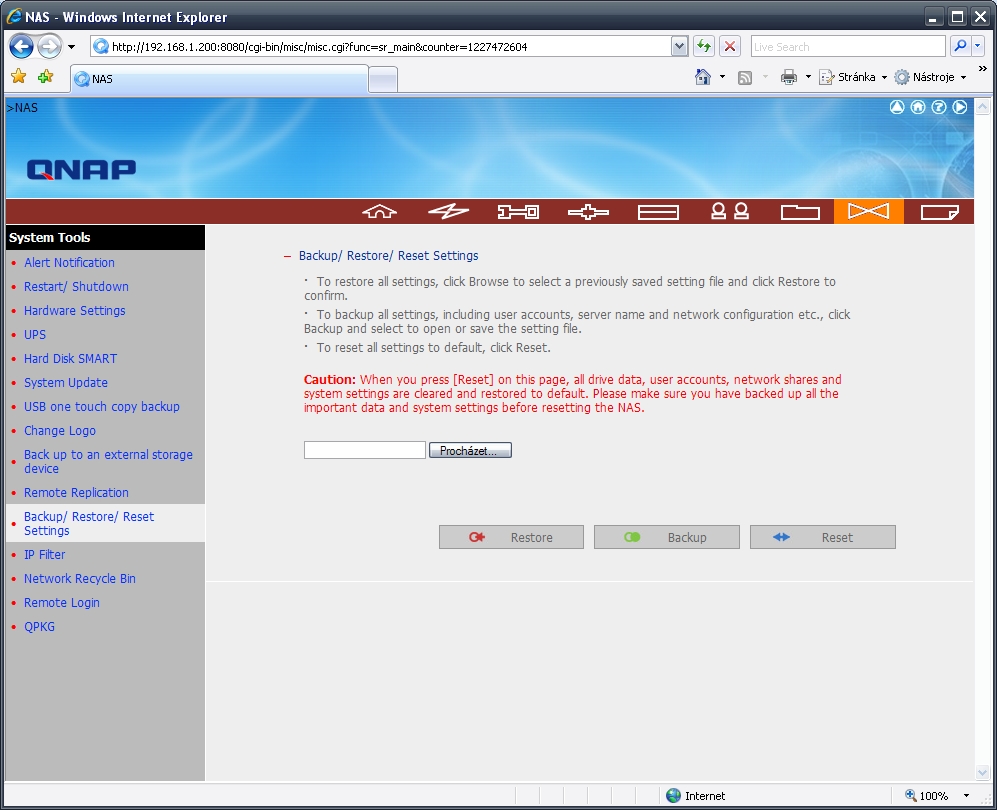Viewport: 997px width, 810px height.
Task: Open the Network Share folder icon
Action: pos(800,212)
